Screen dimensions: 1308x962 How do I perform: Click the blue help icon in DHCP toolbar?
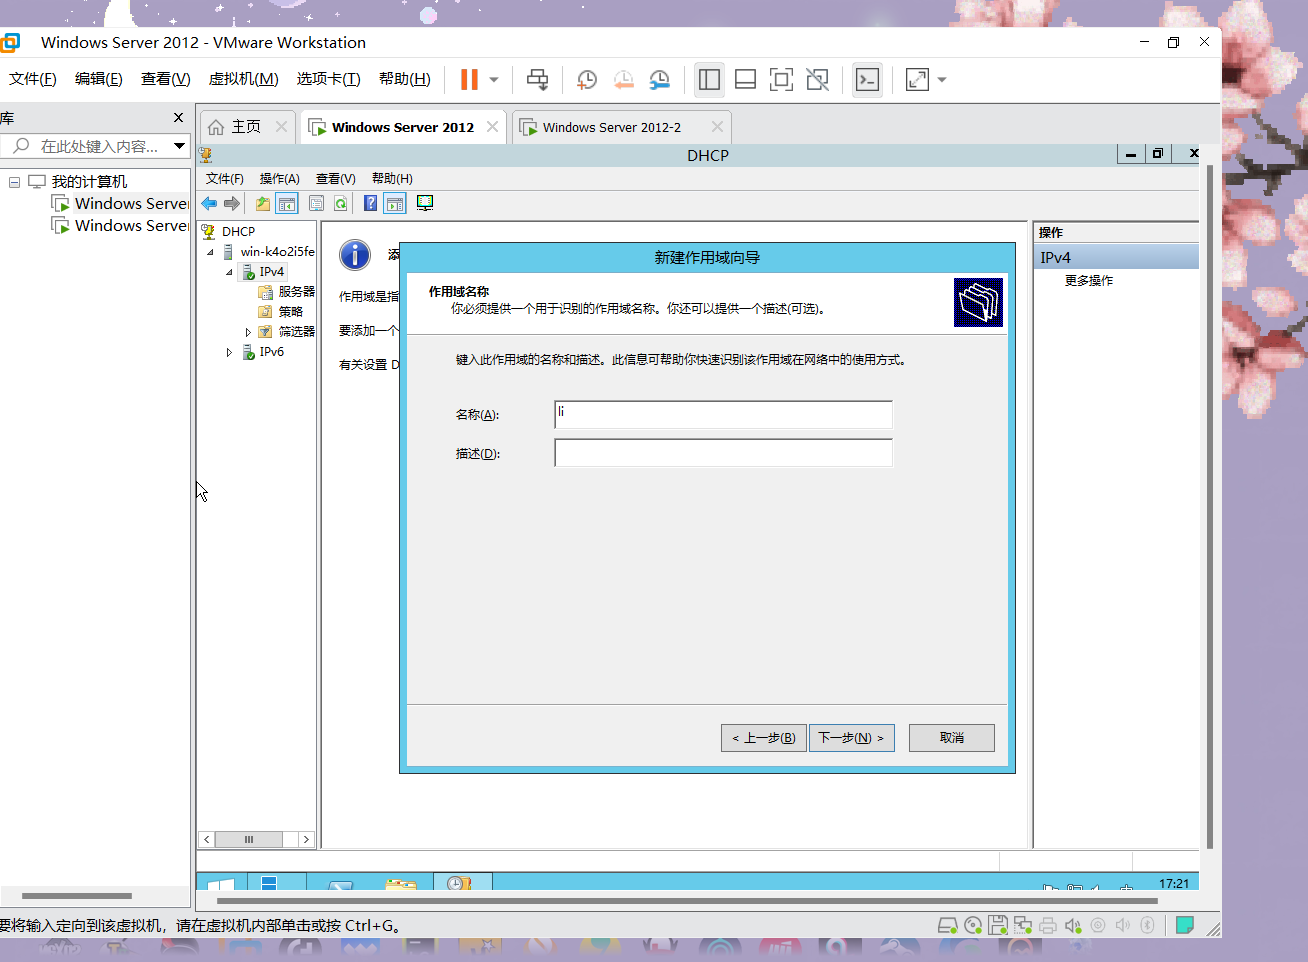370,204
